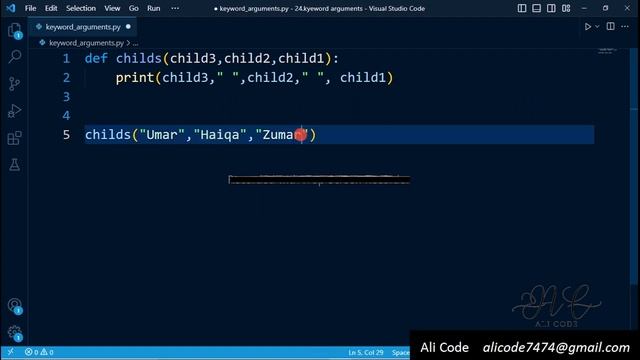Toggle Panel layout icon
This screenshot has height=360, width=640.
coord(536,8)
